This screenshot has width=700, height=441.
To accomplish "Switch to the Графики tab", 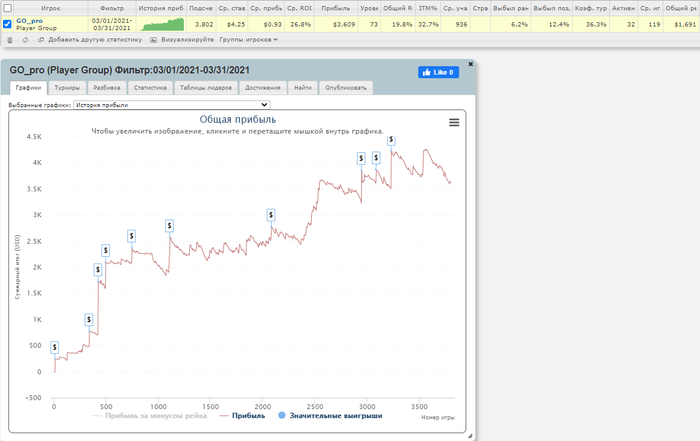I will pyautogui.click(x=28, y=88).
